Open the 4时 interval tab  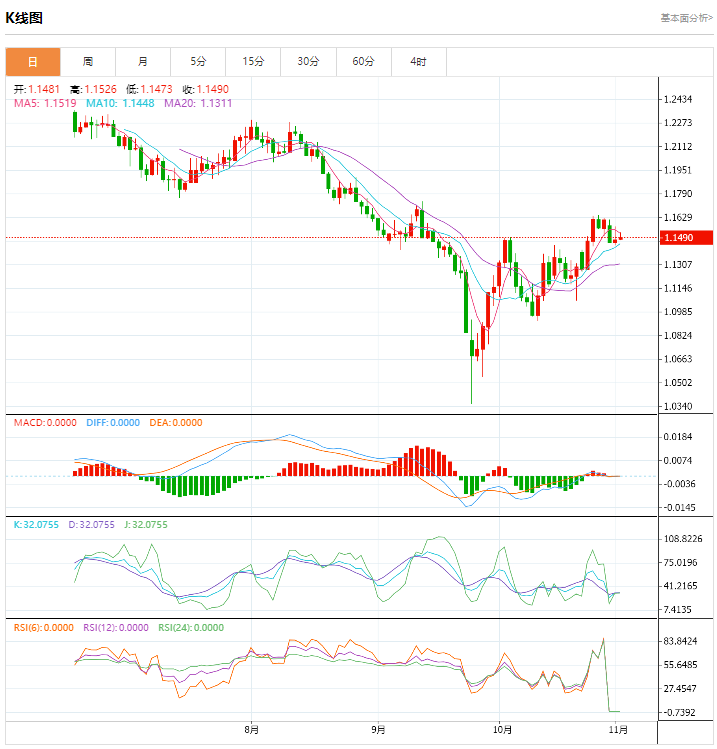tap(419, 62)
